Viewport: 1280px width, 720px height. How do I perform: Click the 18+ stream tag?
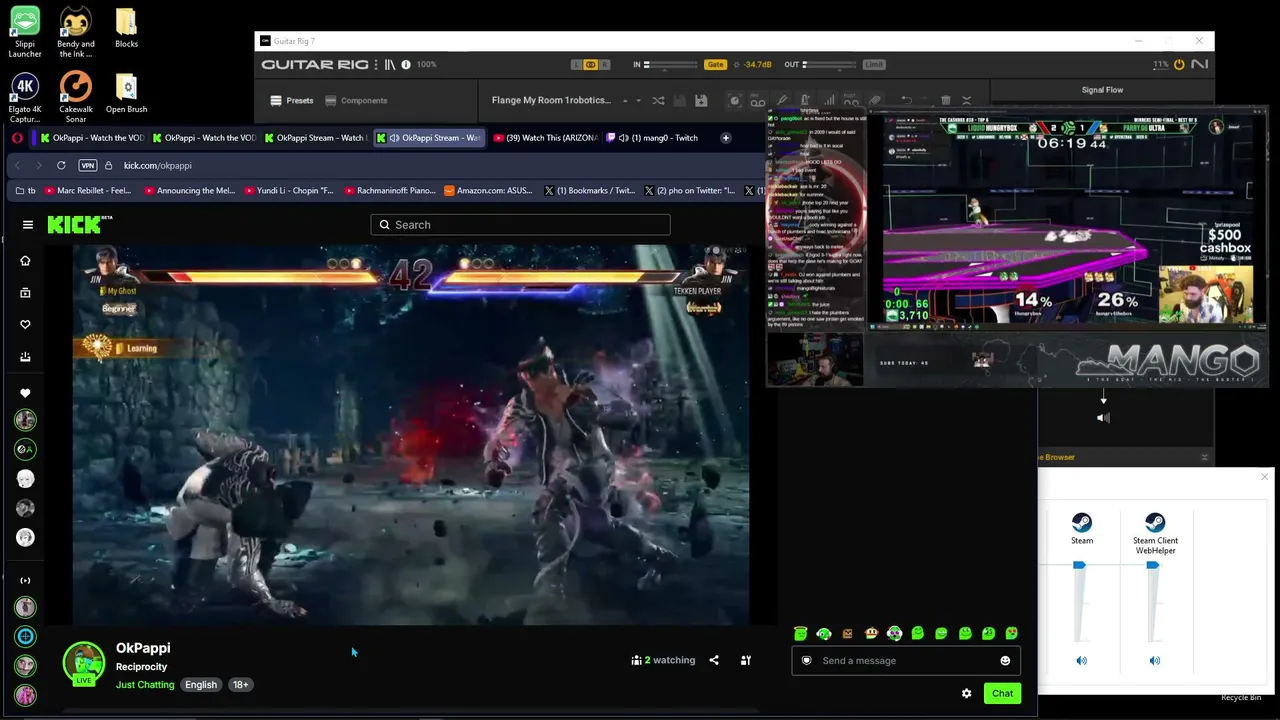click(x=240, y=685)
